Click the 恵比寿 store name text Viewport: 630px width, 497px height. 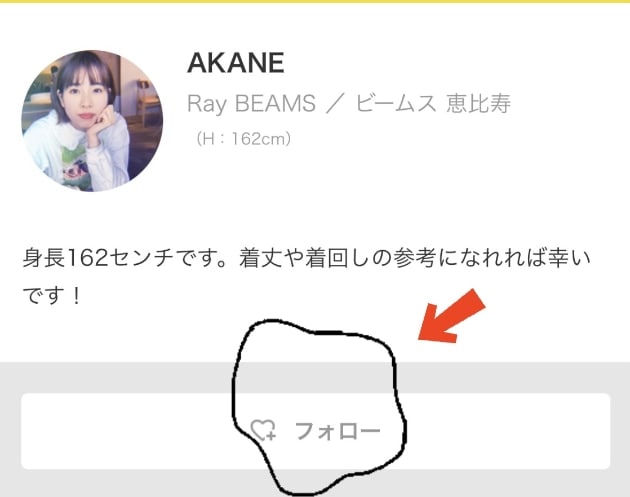pyautogui.click(x=479, y=103)
